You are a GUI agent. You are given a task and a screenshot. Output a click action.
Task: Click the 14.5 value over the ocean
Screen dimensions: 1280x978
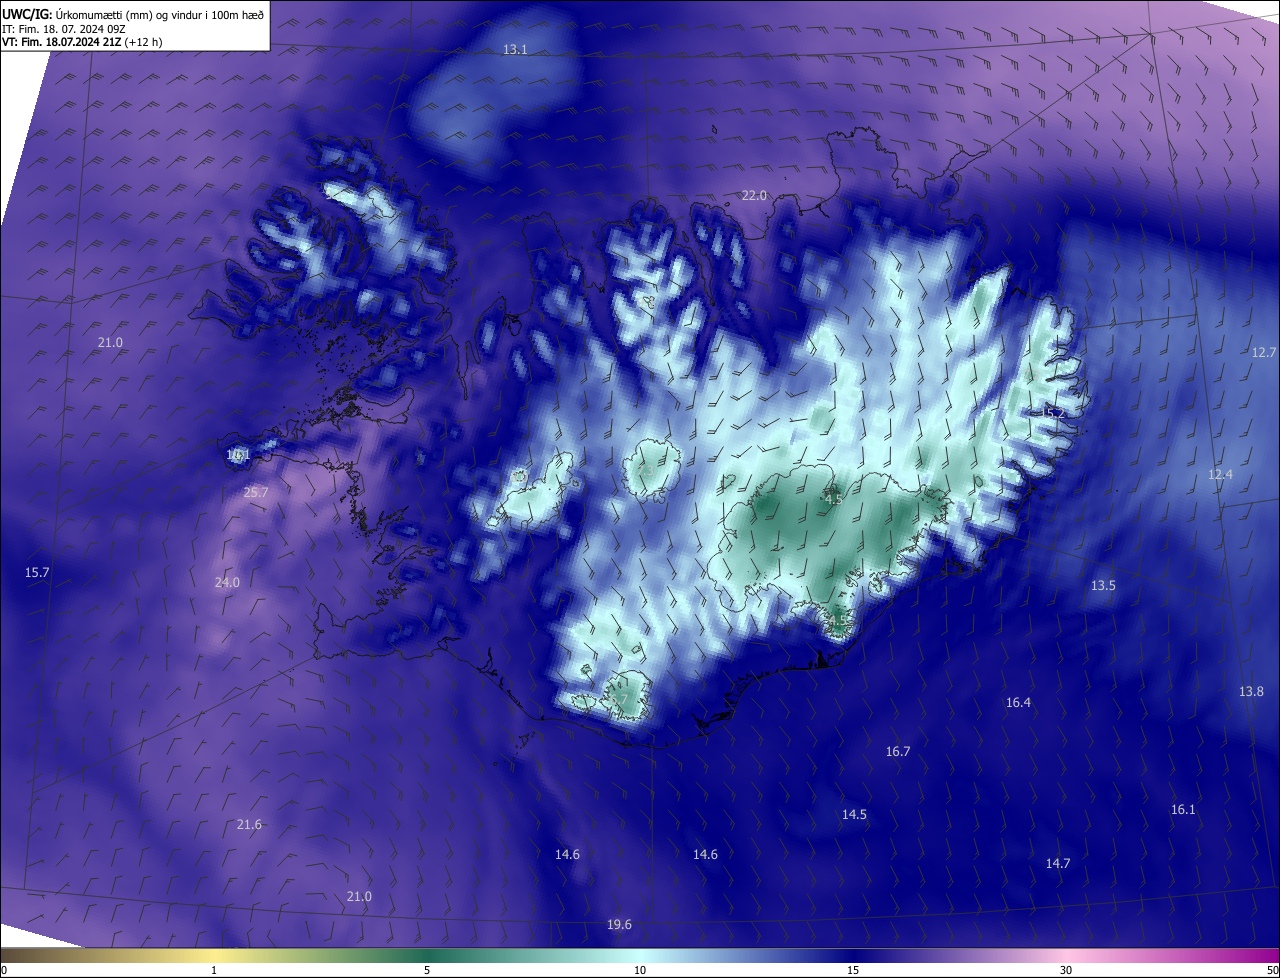pyautogui.click(x=854, y=815)
